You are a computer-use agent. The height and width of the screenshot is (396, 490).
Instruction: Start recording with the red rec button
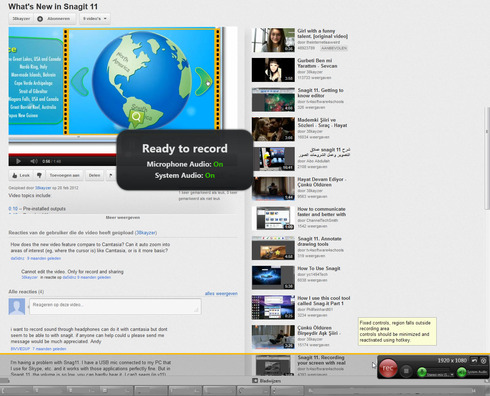[x=388, y=368]
